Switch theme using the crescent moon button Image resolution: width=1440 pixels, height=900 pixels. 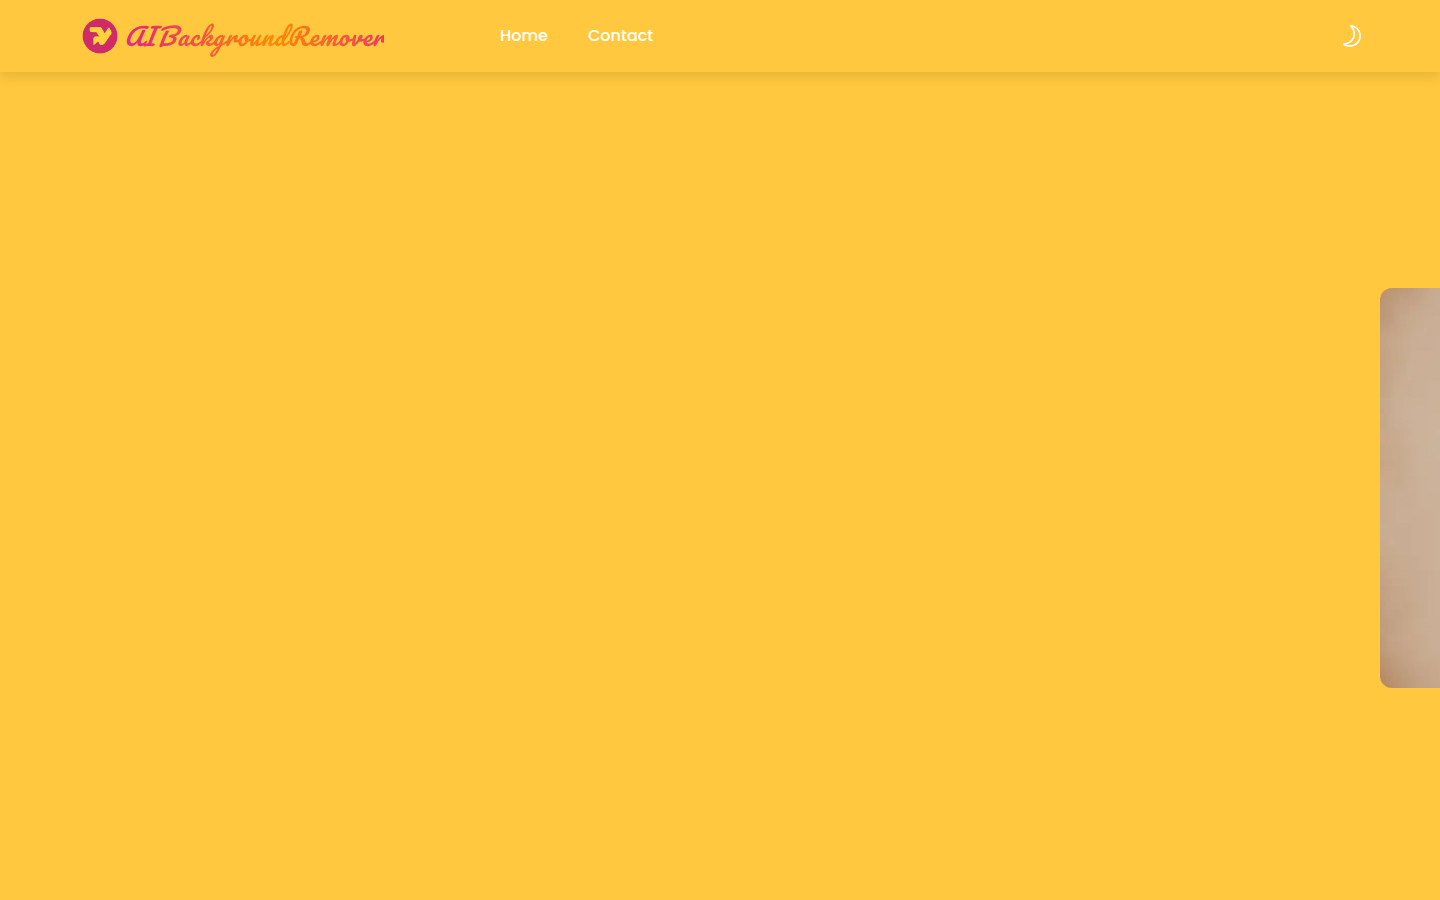click(x=1351, y=36)
